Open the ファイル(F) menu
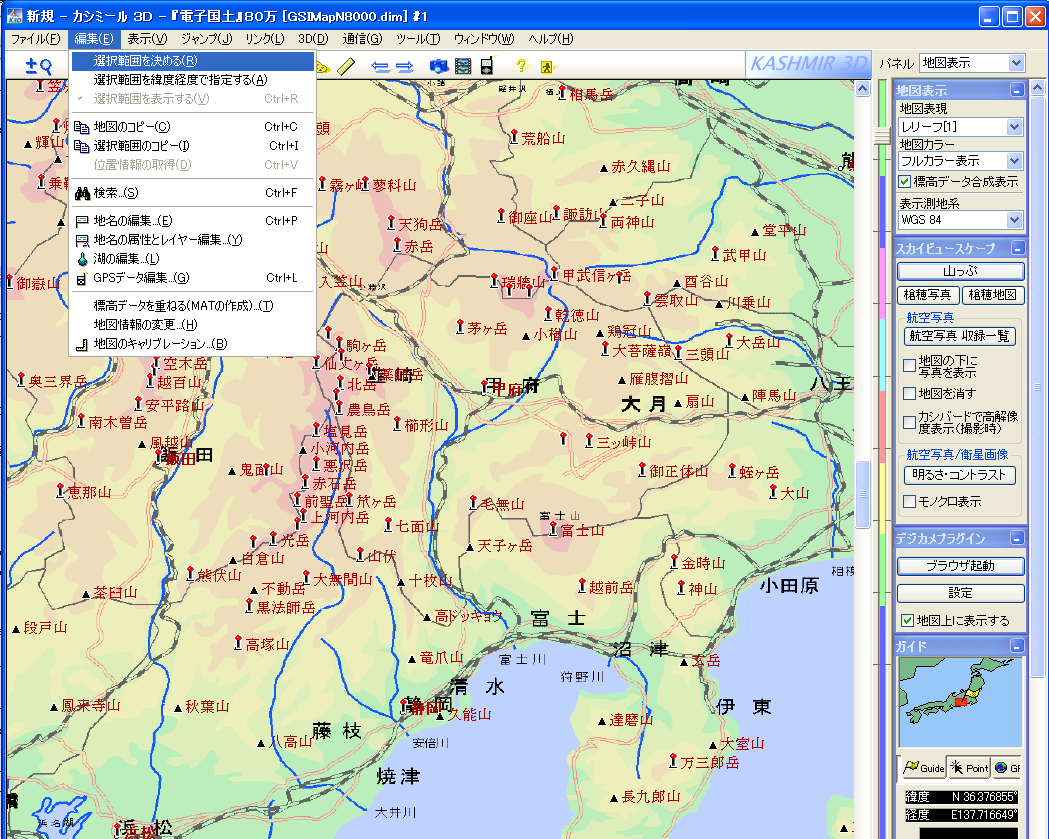Screen dimensions: 1049x839 coord(35,39)
